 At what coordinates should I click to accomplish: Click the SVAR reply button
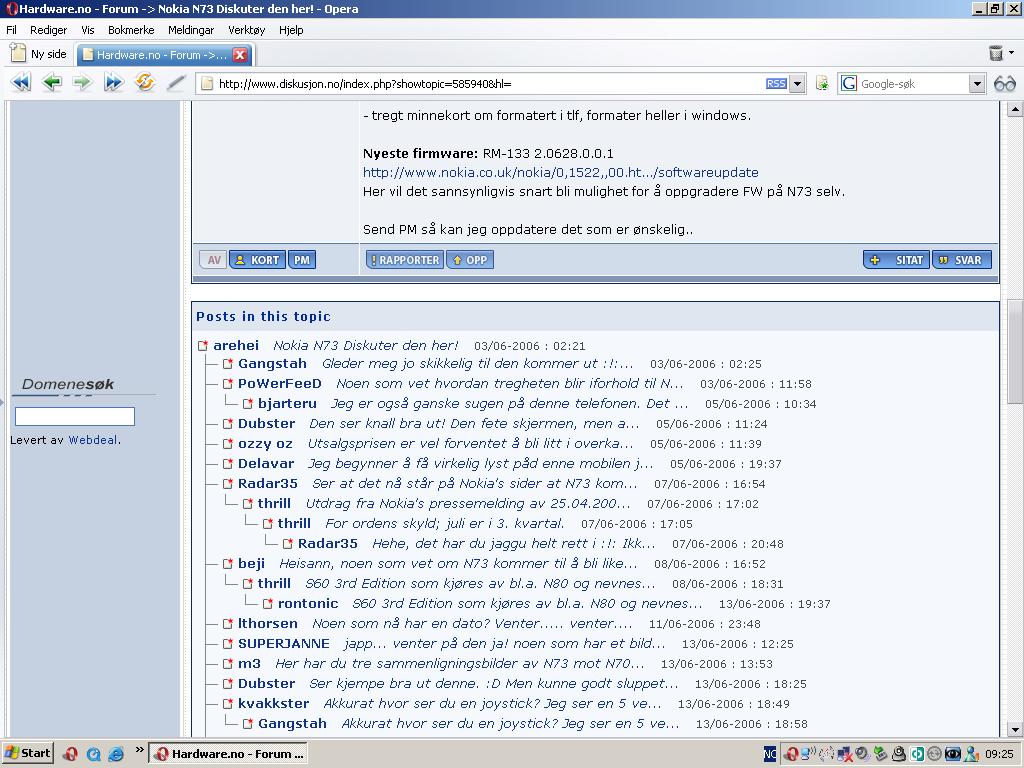coord(962,260)
